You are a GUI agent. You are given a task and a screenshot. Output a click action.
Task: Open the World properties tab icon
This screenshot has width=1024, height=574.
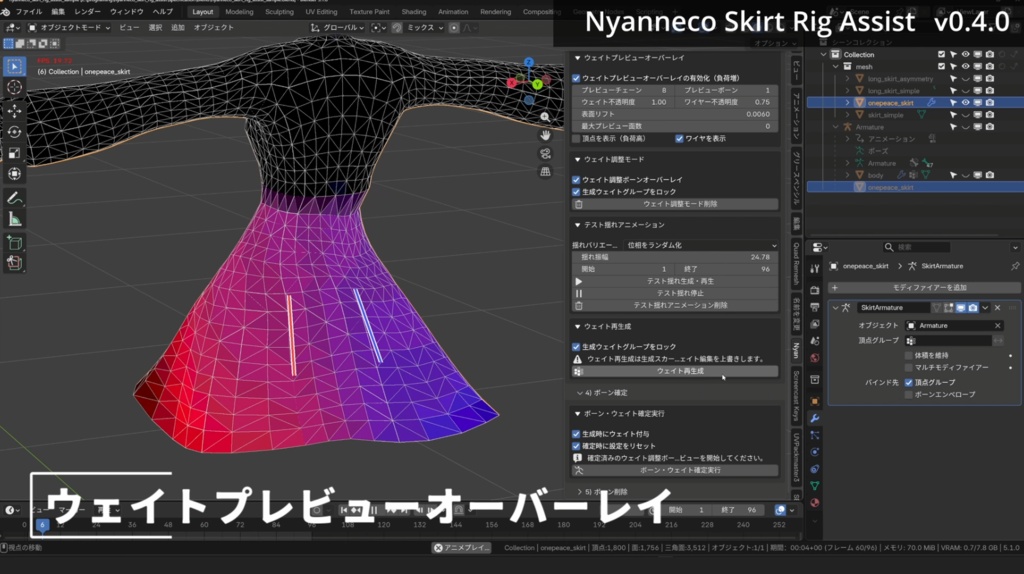814,358
